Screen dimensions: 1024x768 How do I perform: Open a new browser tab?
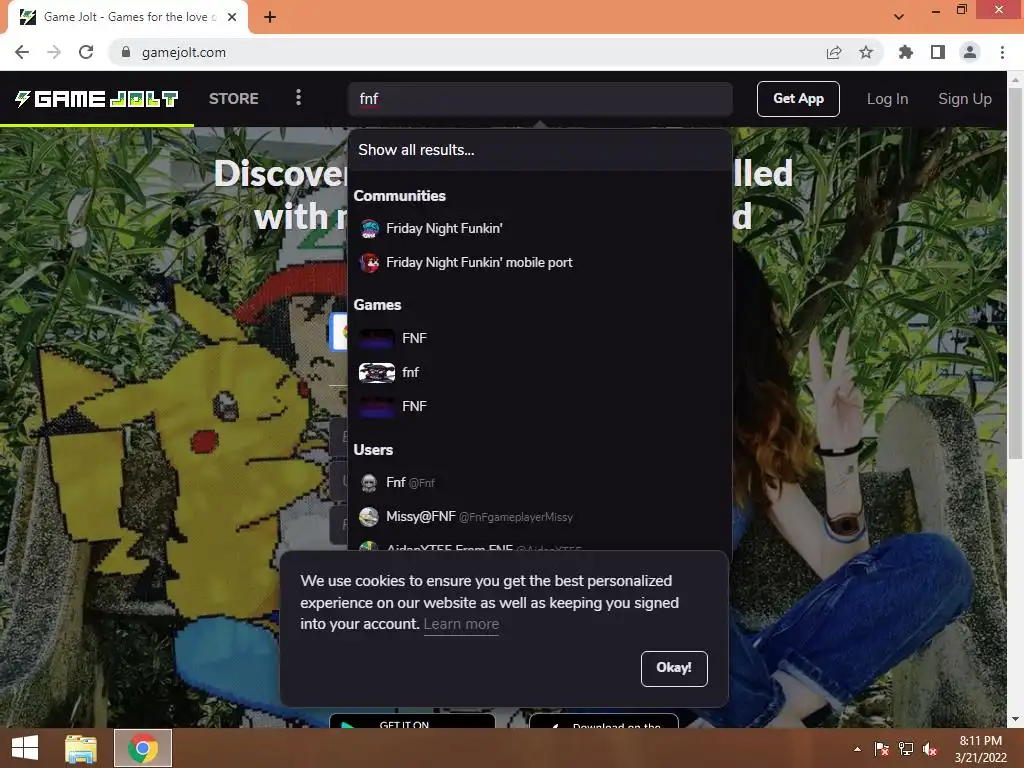(270, 17)
